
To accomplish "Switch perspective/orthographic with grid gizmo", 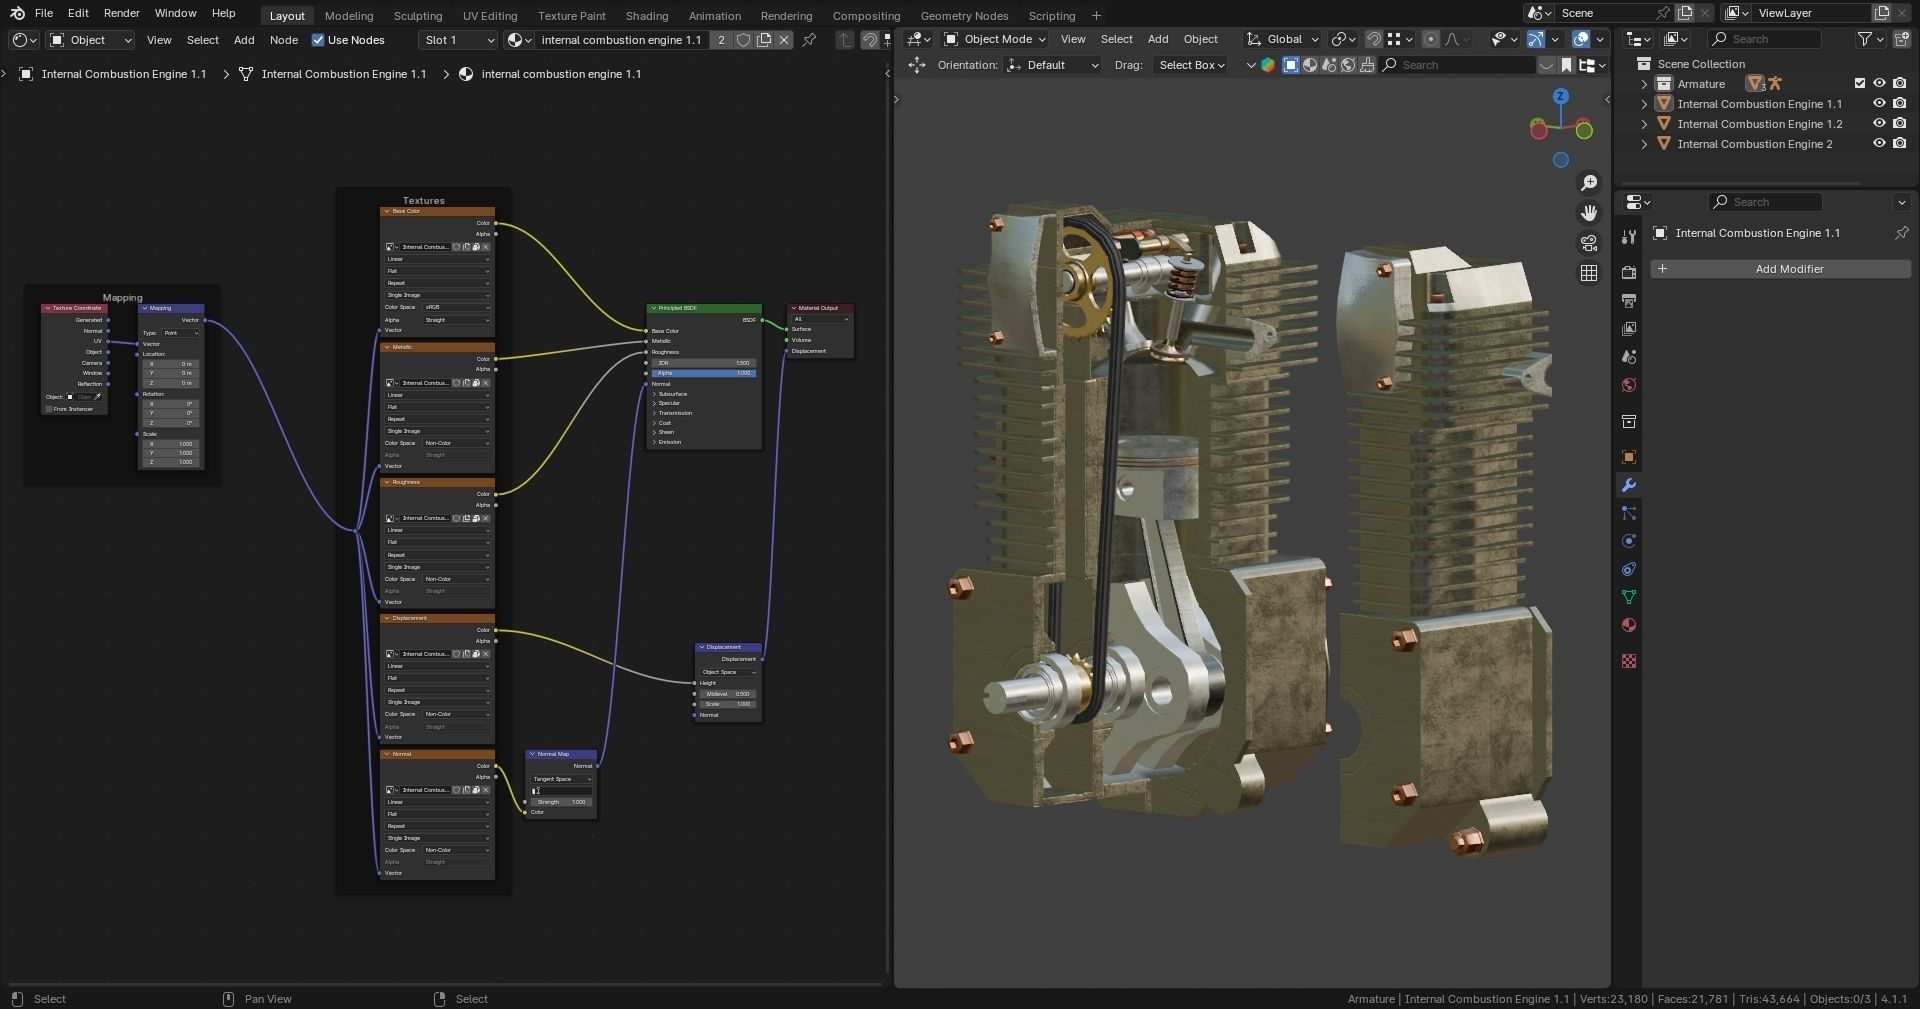I will click(1588, 273).
